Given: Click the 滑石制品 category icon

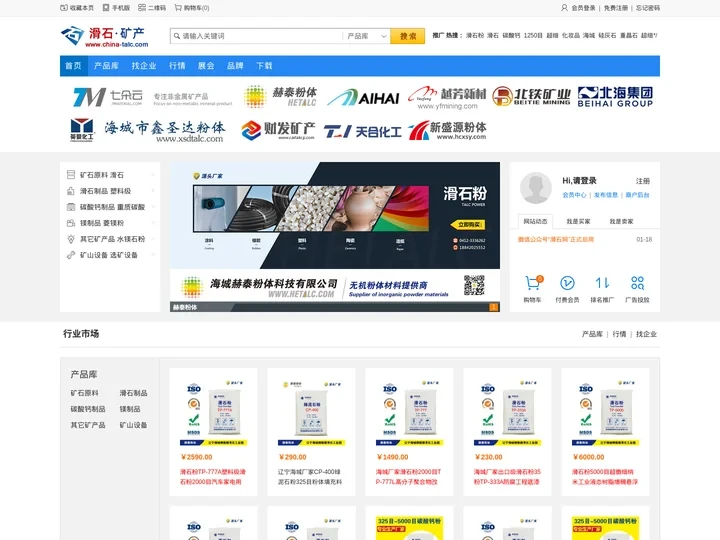Looking at the screenshot, I should point(71,191).
